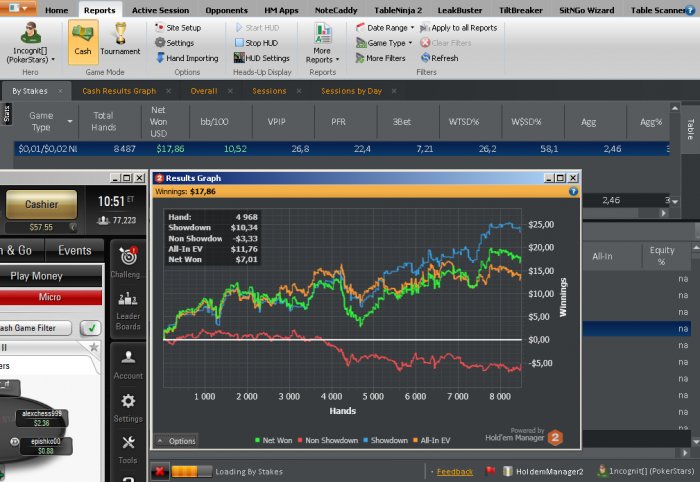Viewport: 700px width, 482px height.
Task: Open NoteCaddy ribbon tab
Action: tap(336, 10)
